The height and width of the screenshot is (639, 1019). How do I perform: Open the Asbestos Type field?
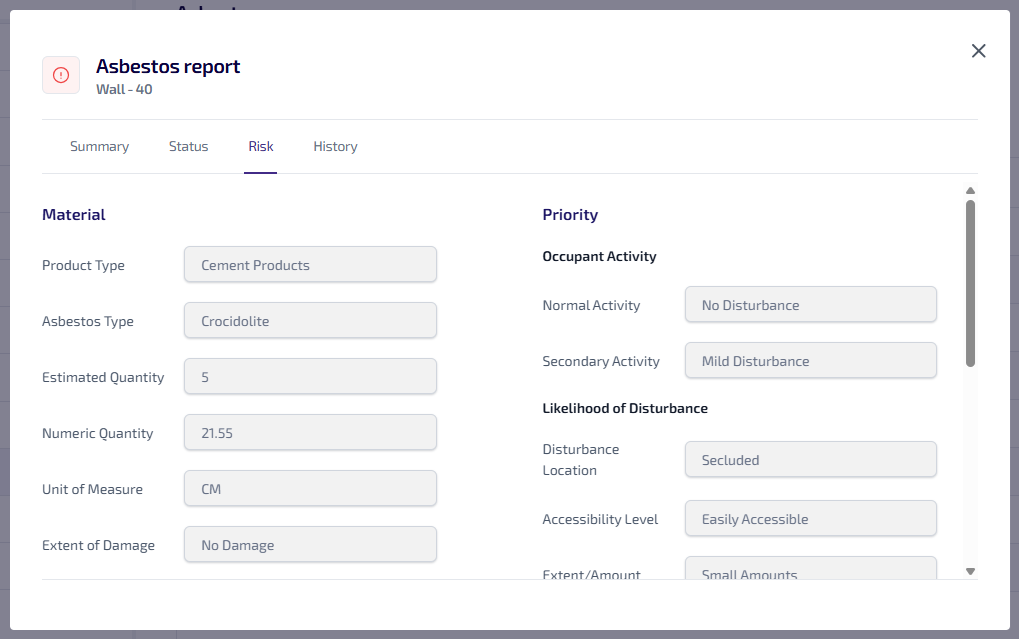[310, 321]
